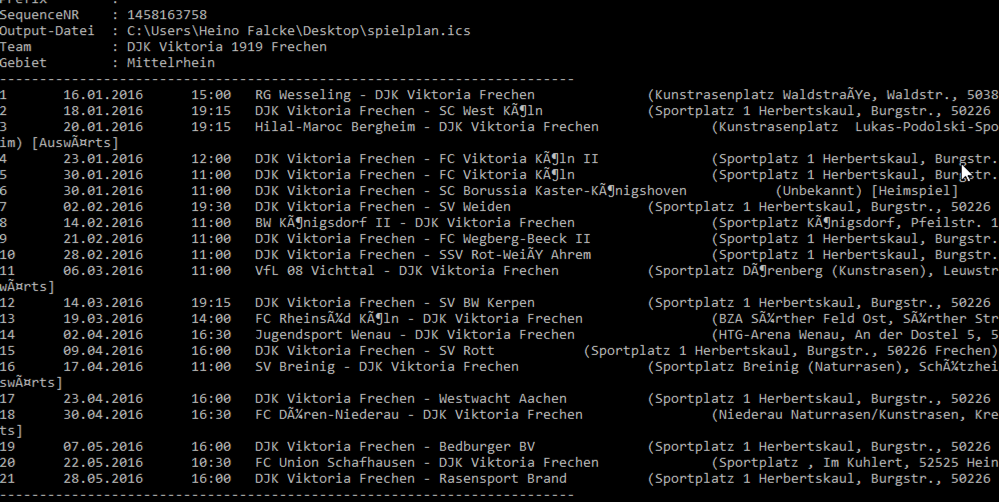Click the RG Wesseling match entry

pyautogui.click(x=394, y=95)
